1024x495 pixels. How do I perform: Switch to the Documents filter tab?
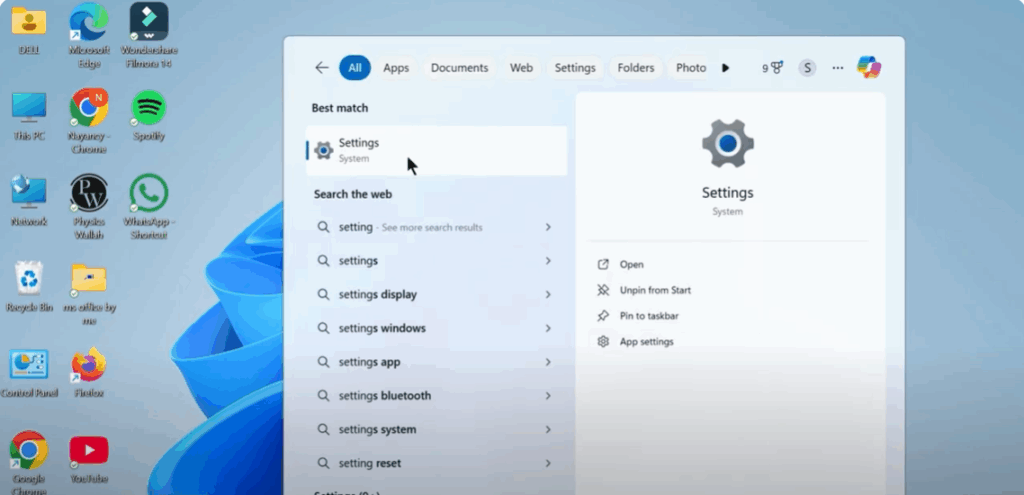459,68
